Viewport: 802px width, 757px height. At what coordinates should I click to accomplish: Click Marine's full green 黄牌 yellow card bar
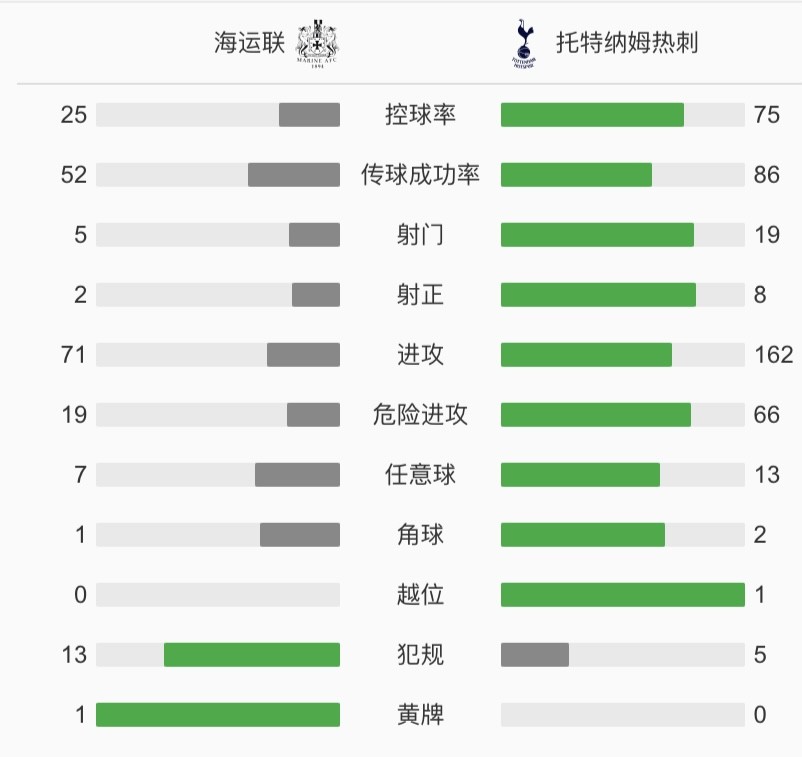218,715
